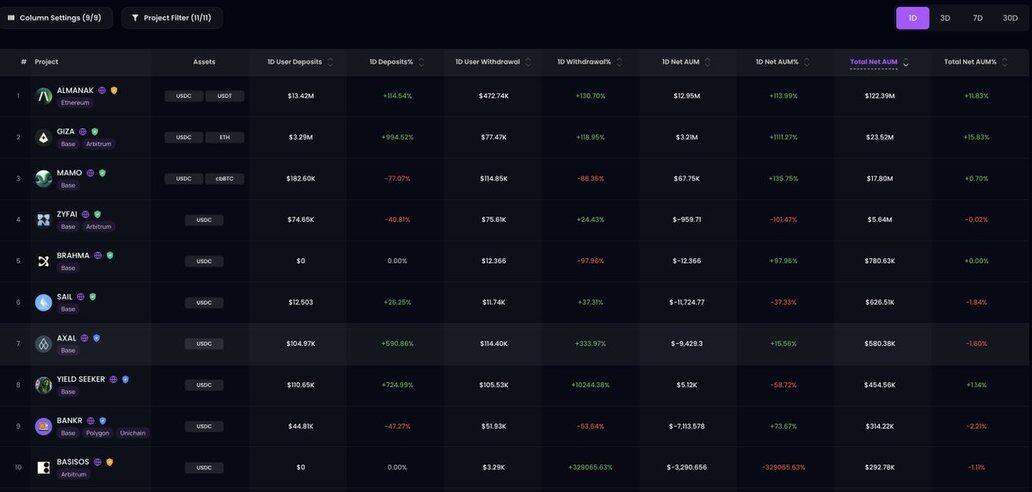1032x492 pixels.
Task: Sort by 1D Withdrawal% column arrows
Action: tap(619, 62)
